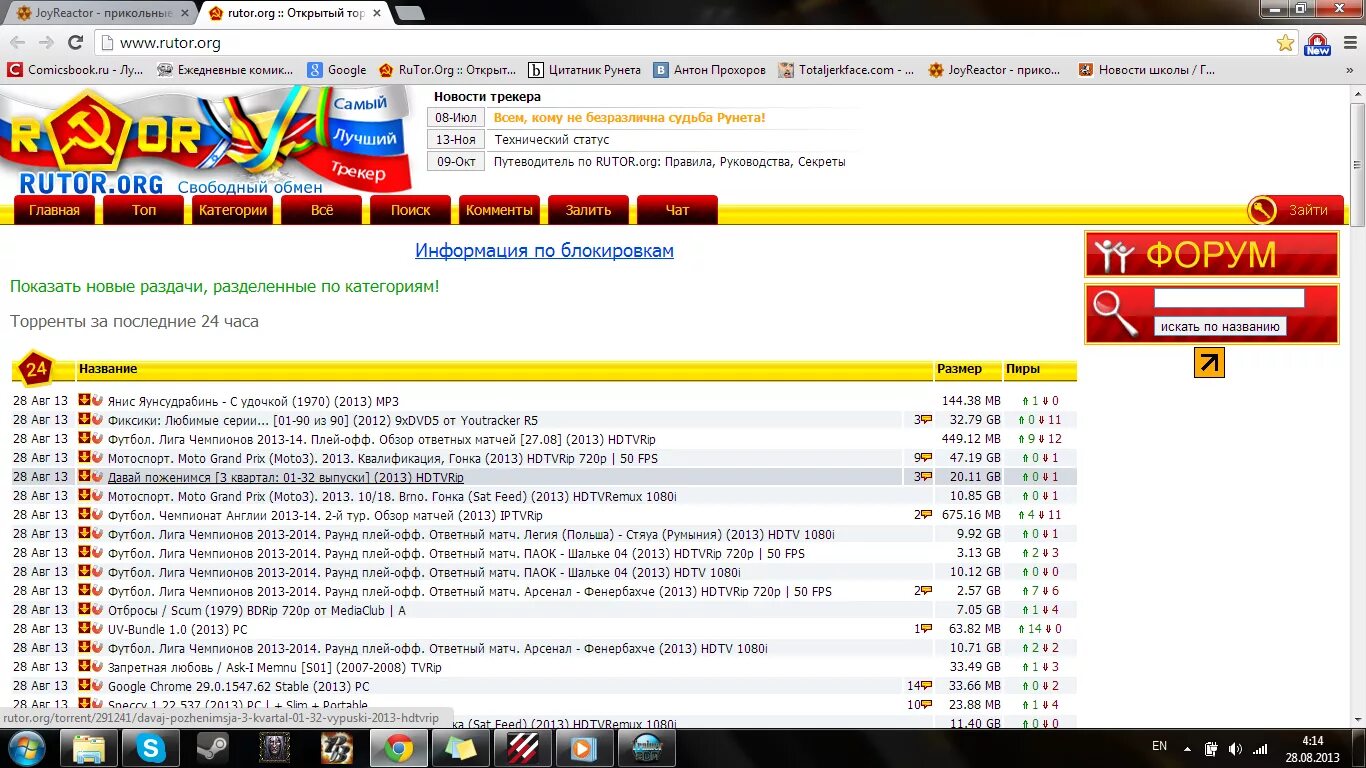1366x768 pixels.
Task: Click magnet icon on UV-Bundle 1.0 row
Action: (x=97, y=628)
